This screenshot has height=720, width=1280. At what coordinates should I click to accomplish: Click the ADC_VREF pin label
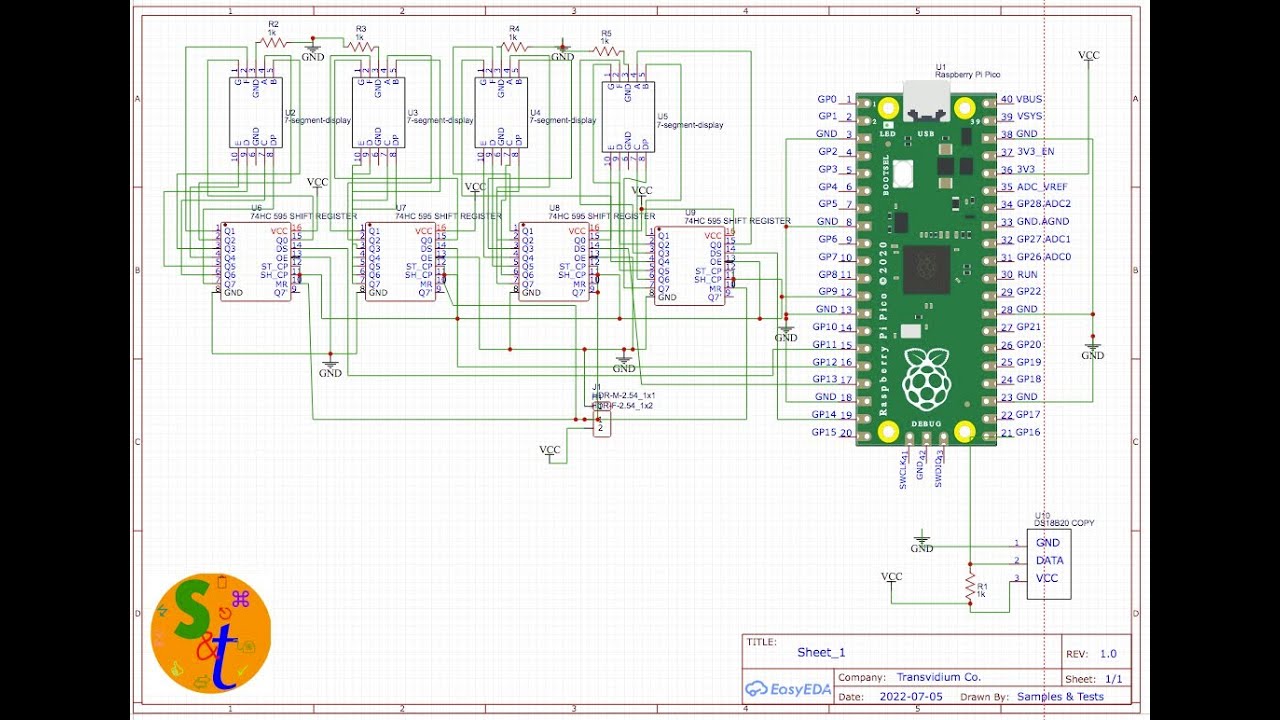(1041, 187)
